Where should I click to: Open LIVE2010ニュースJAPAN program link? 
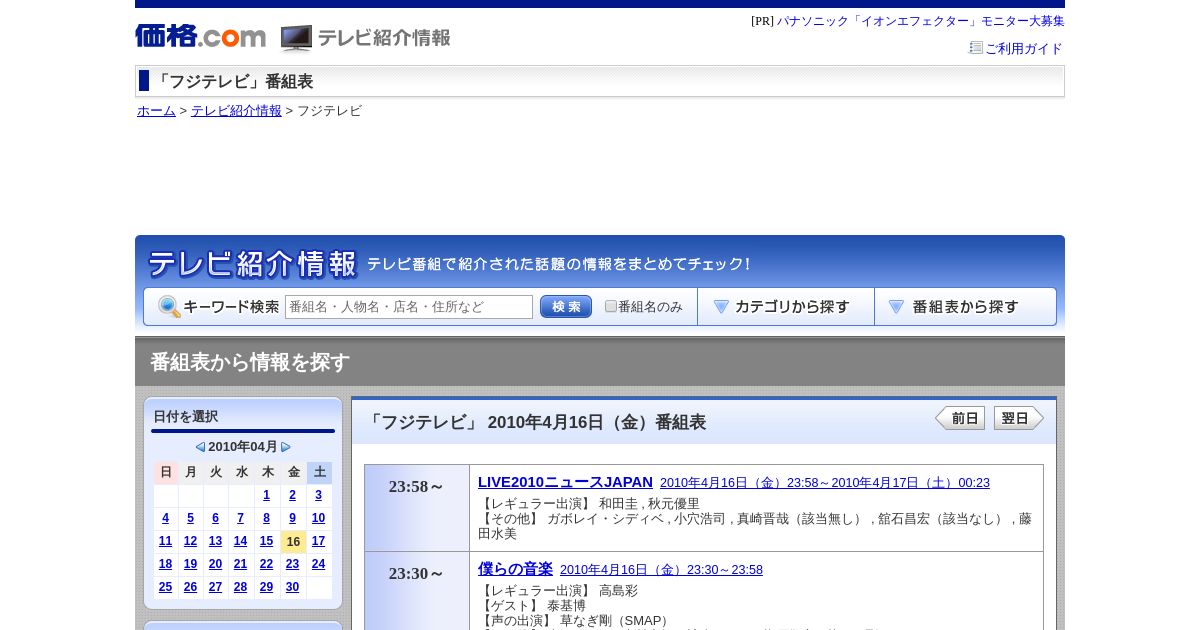pyautogui.click(x=565, y=482)
